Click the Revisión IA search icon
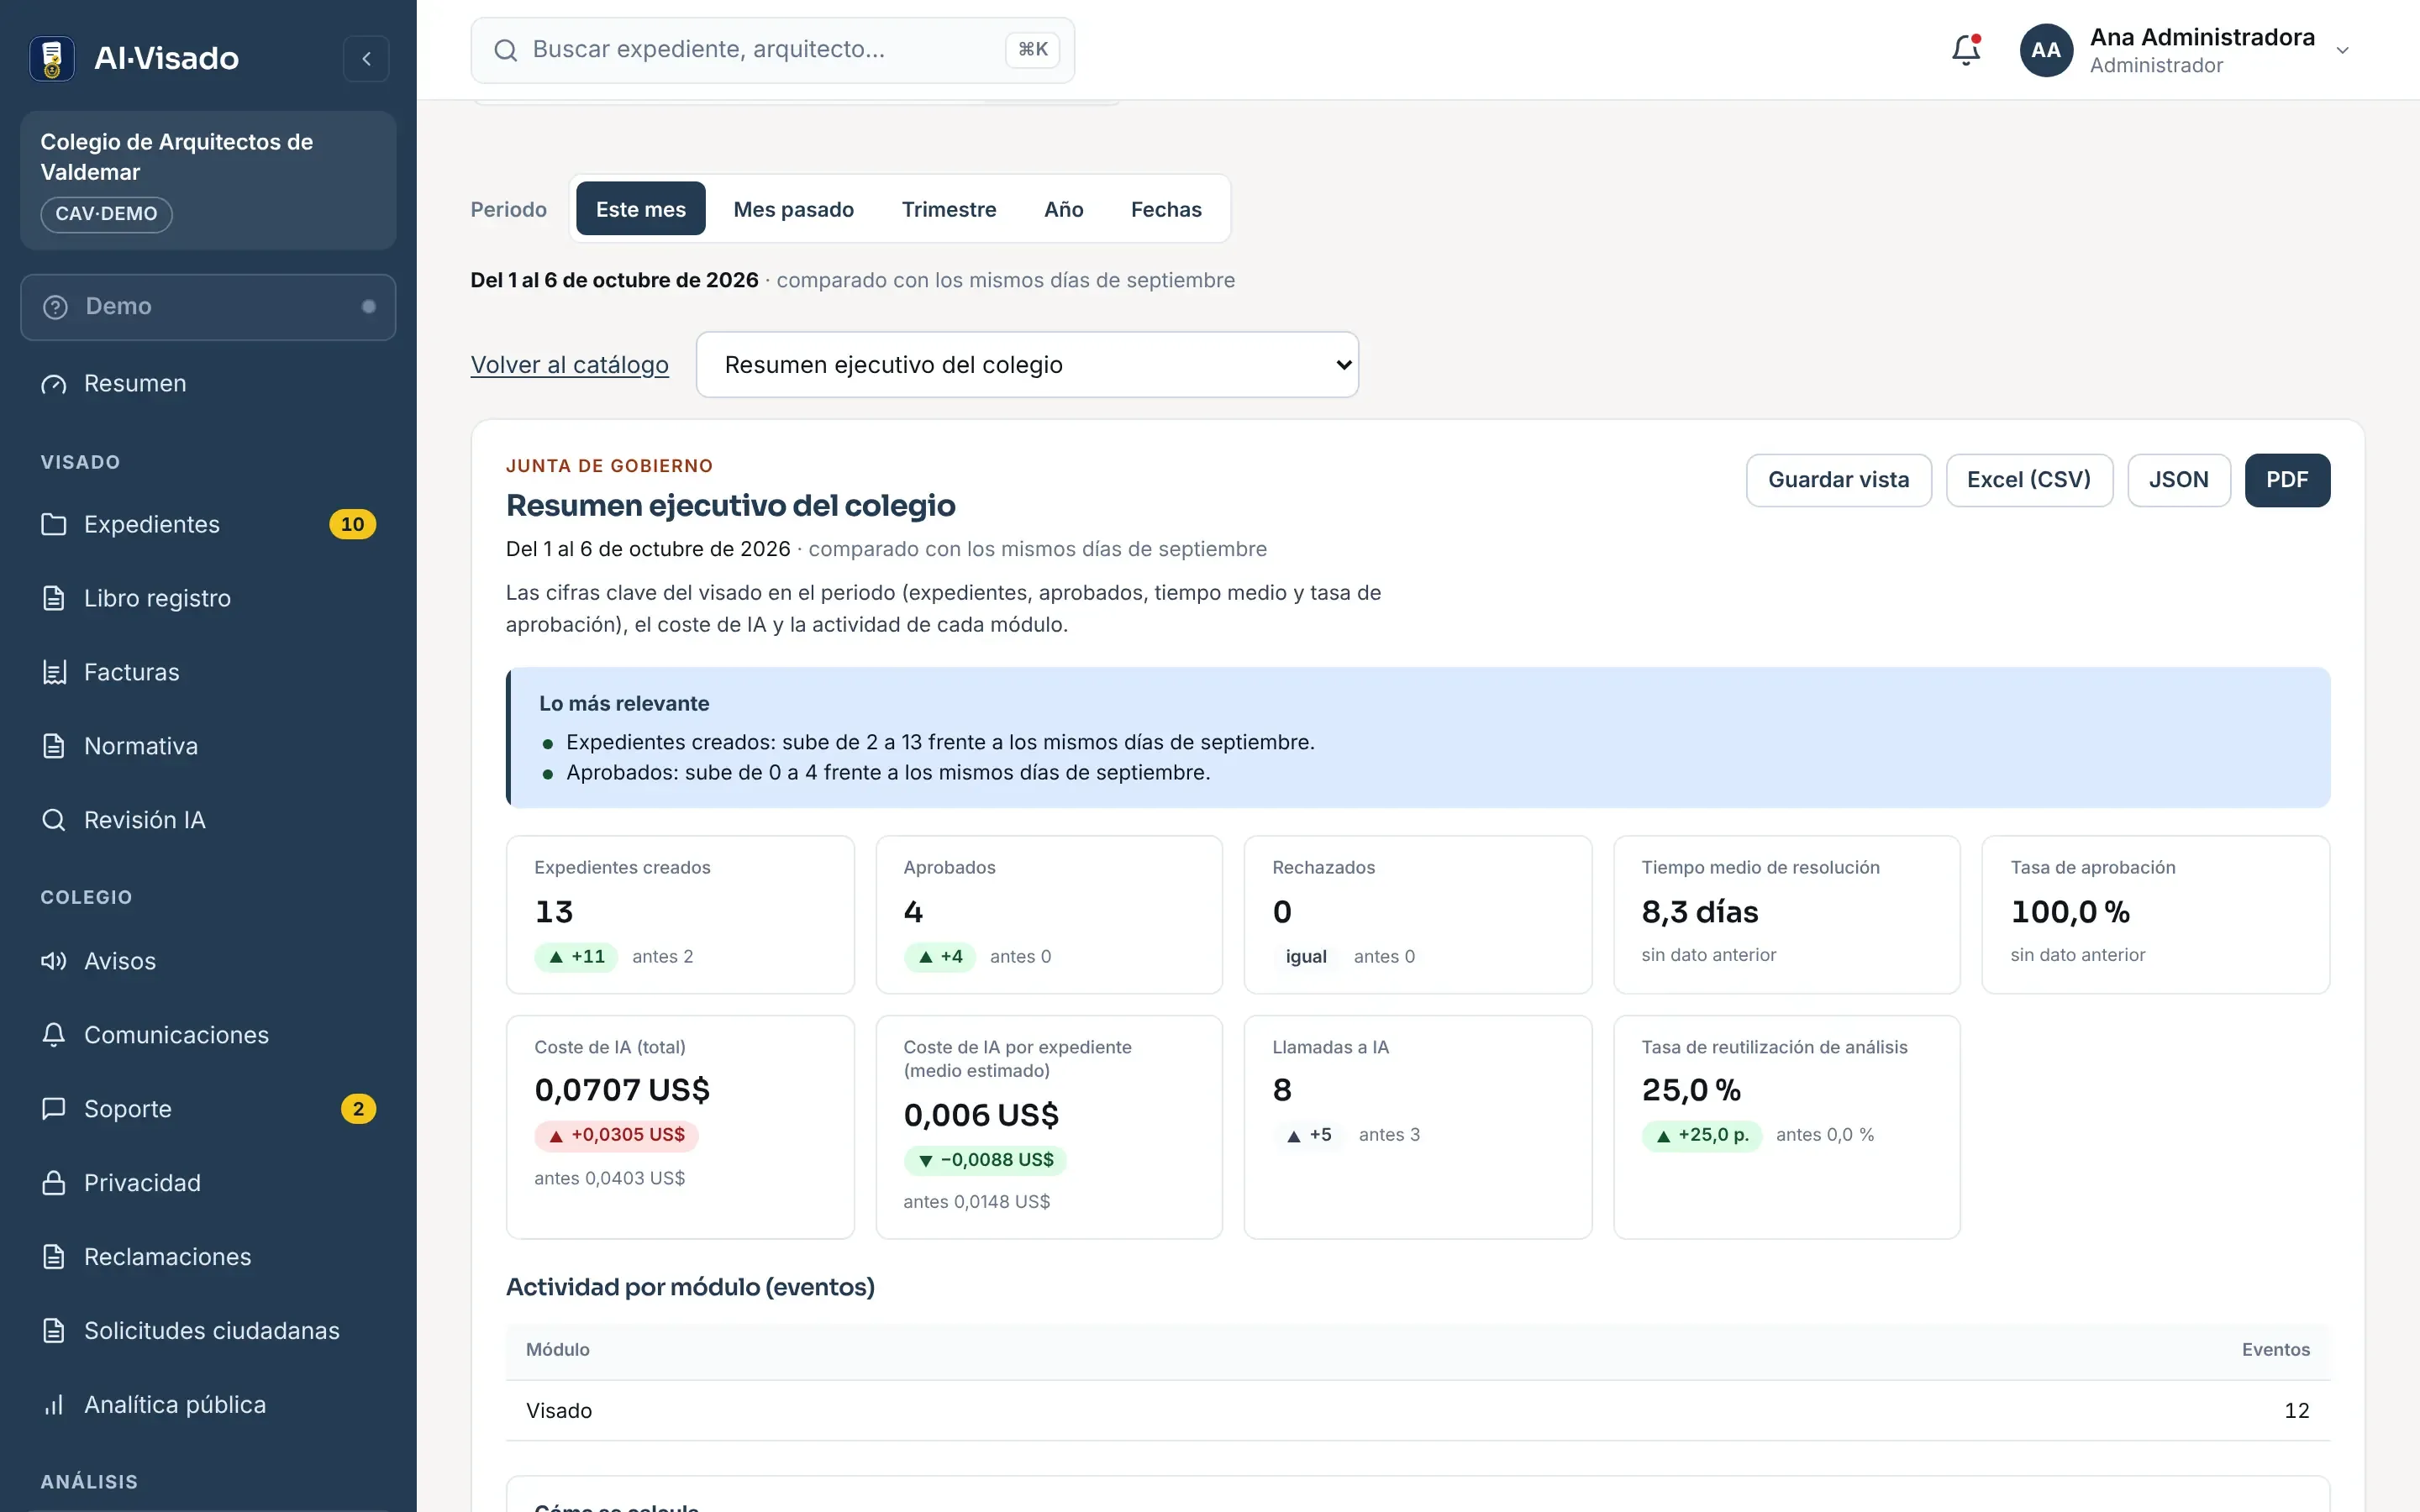The width and height of the screenshot is (2420, 1512). point(54,820)
